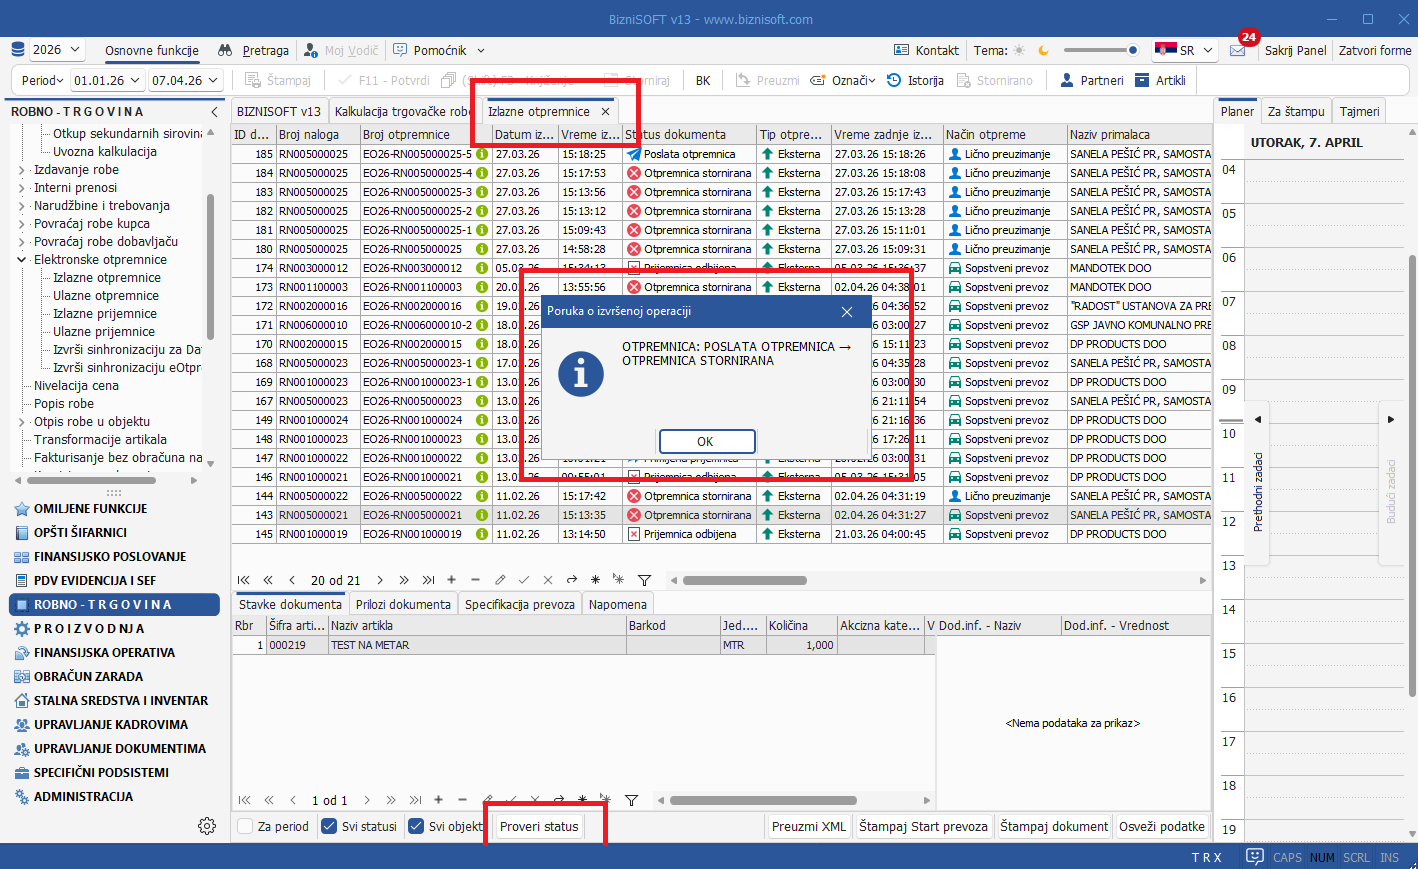
Task: Uncheck the Svi statusi checkbox
Action: click(x=329, y=827)
